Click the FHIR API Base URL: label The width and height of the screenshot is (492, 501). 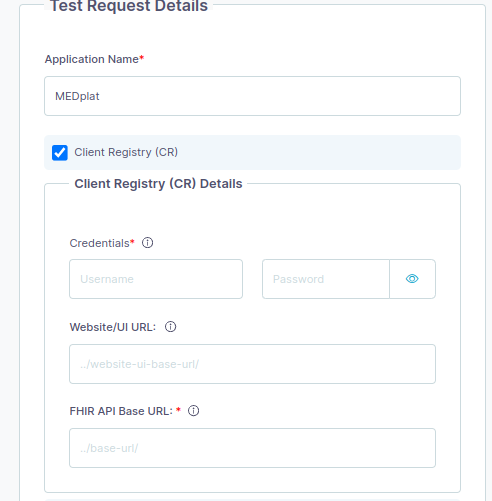click(x=121, y=411)
